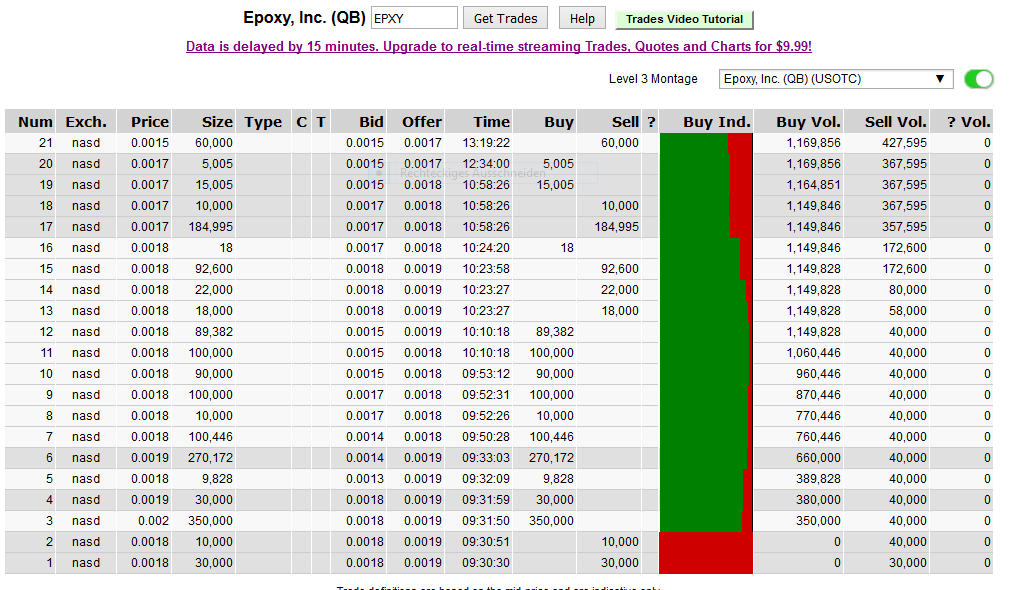Click Buy Vol. 1,164,851 cell

coord(814,185)
